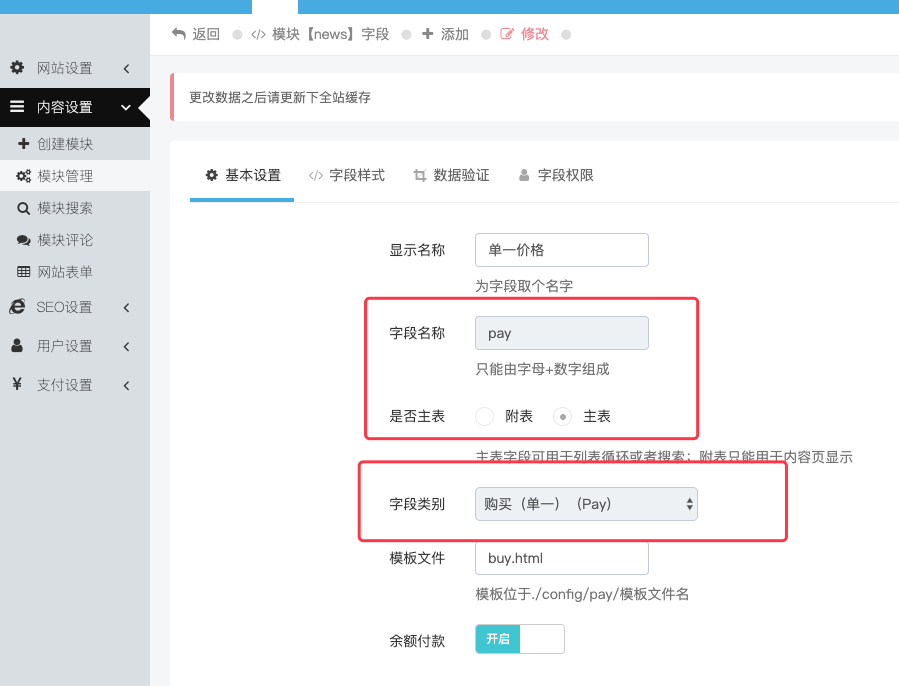Click the 添加 link
The height and width of the screenshot is (686, 899).
click(x=455, y=34)
